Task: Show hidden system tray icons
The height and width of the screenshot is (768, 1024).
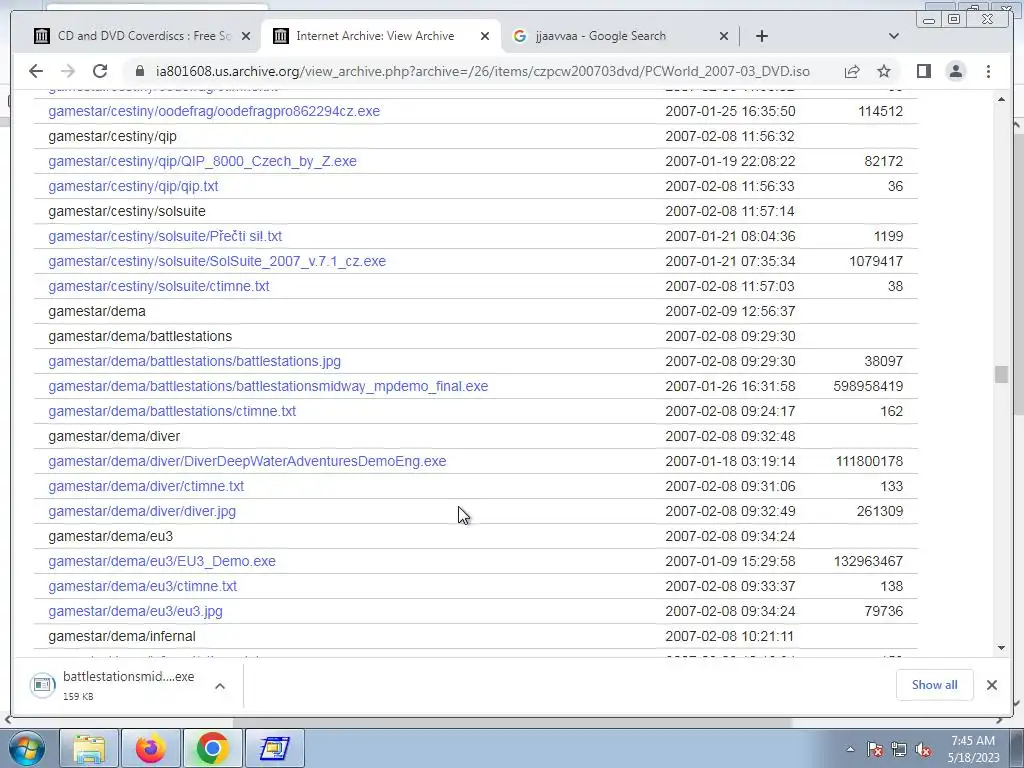Action: pyautogui.click(x=850, y=749)
